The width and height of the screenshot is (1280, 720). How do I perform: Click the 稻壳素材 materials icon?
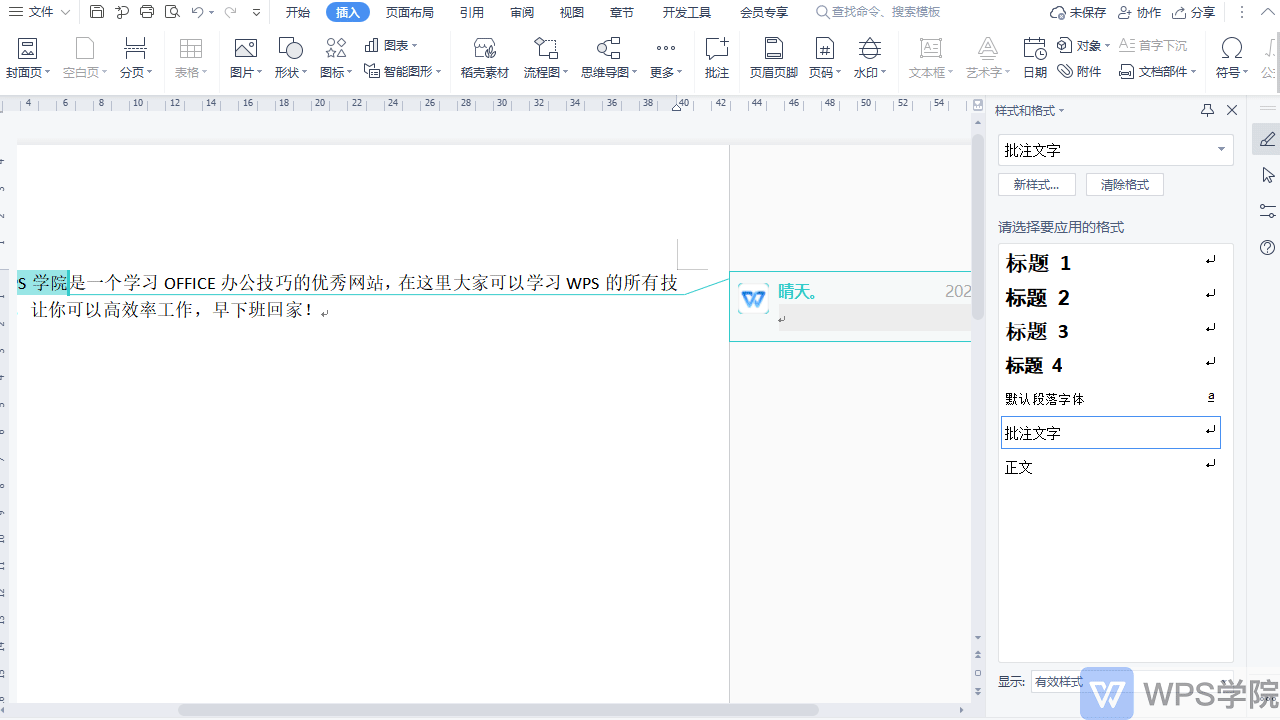[485, 57]
